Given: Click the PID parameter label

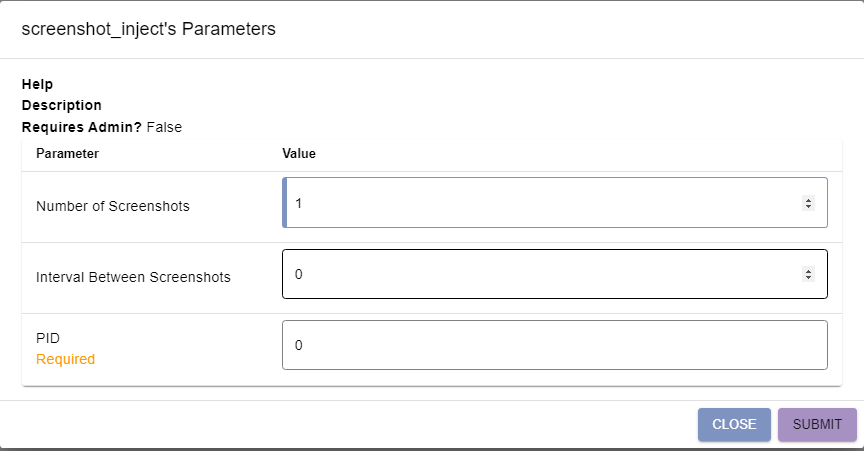Looking at the screenshot, I should (48, 338).
